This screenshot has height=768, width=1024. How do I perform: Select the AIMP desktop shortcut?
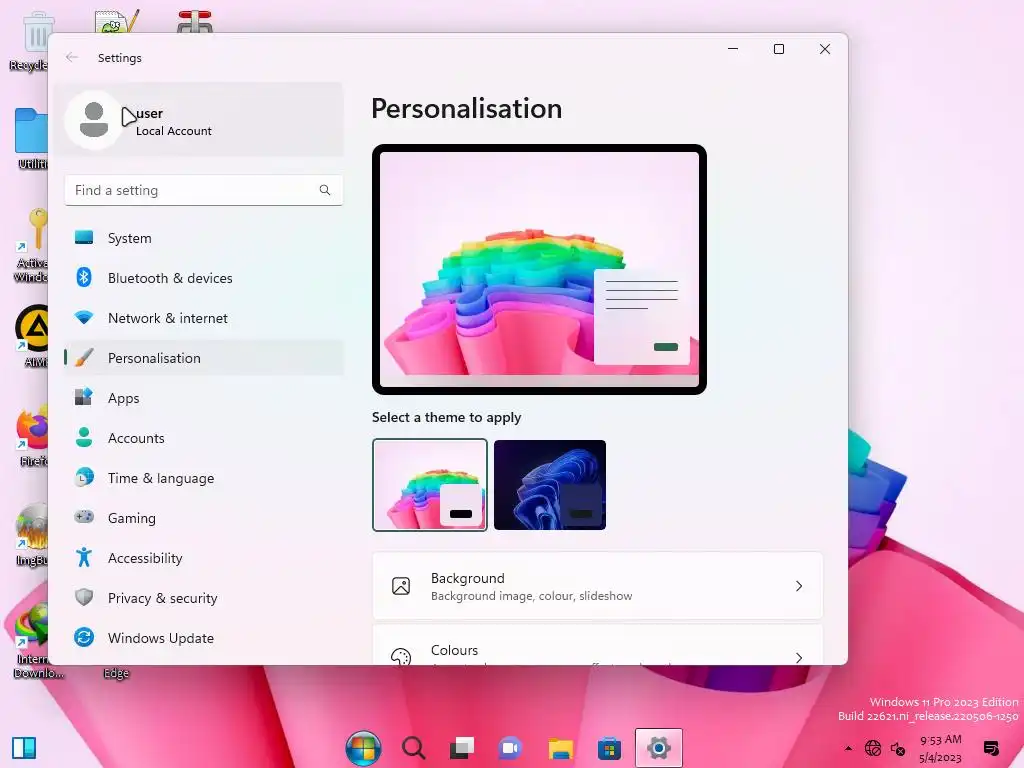[x=30, y=336]
